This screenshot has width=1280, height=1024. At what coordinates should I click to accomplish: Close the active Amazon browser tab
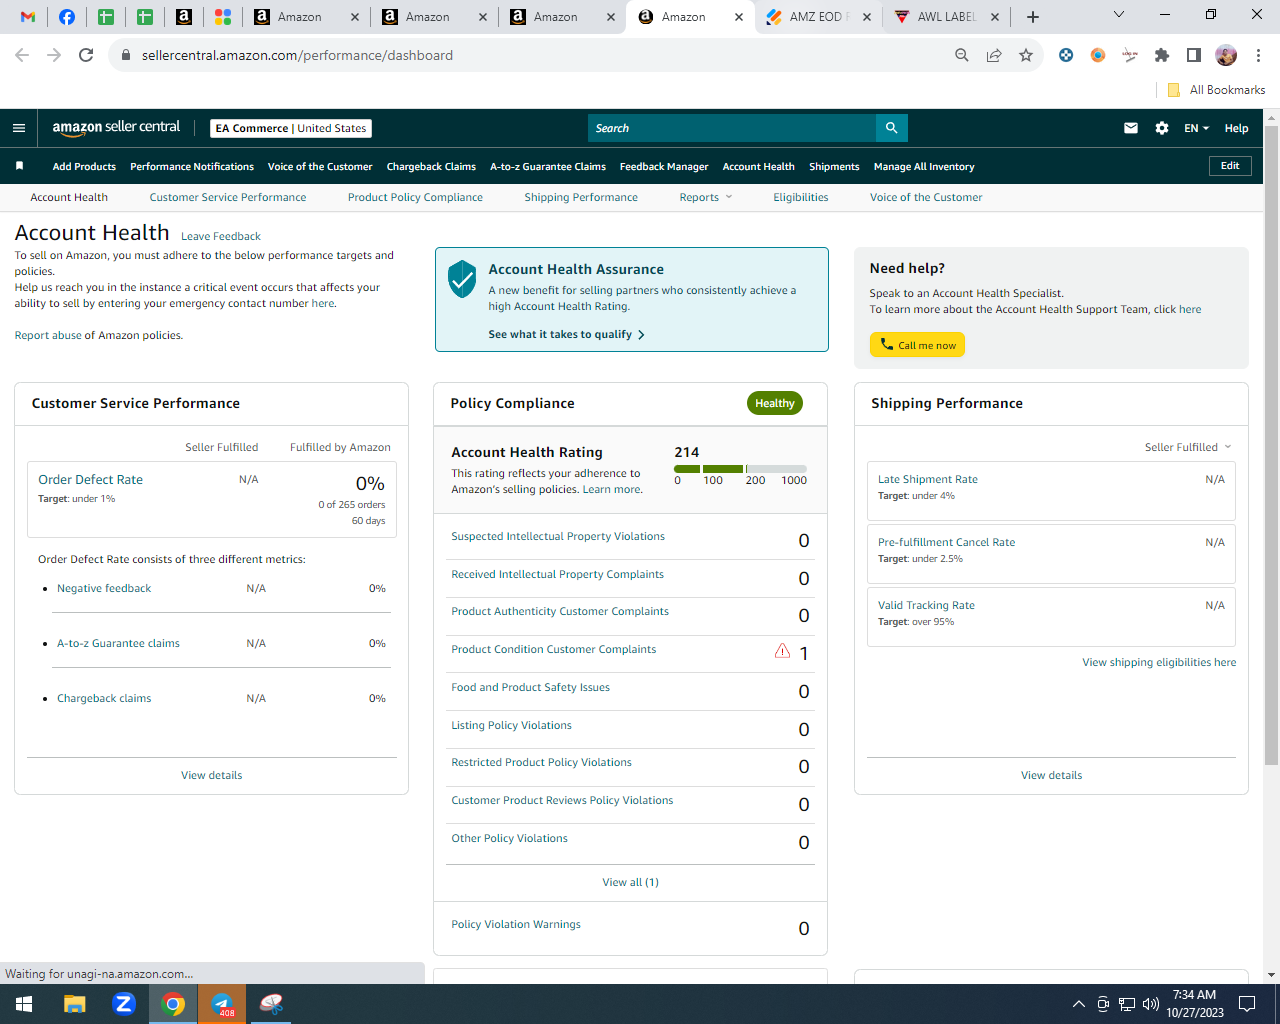pos(738,17)
